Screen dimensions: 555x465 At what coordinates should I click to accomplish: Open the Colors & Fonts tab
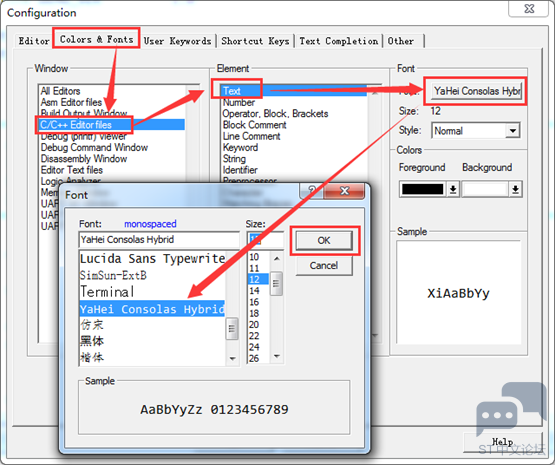(96, 39)
